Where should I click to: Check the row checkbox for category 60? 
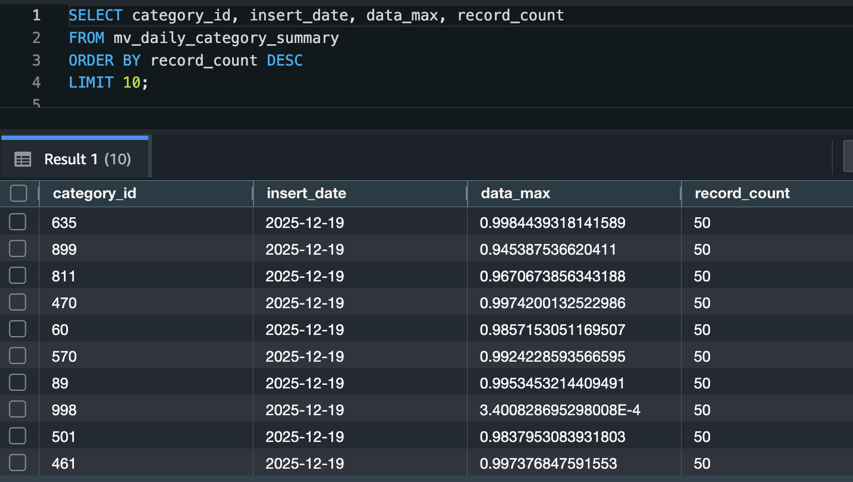coord(17,329)
